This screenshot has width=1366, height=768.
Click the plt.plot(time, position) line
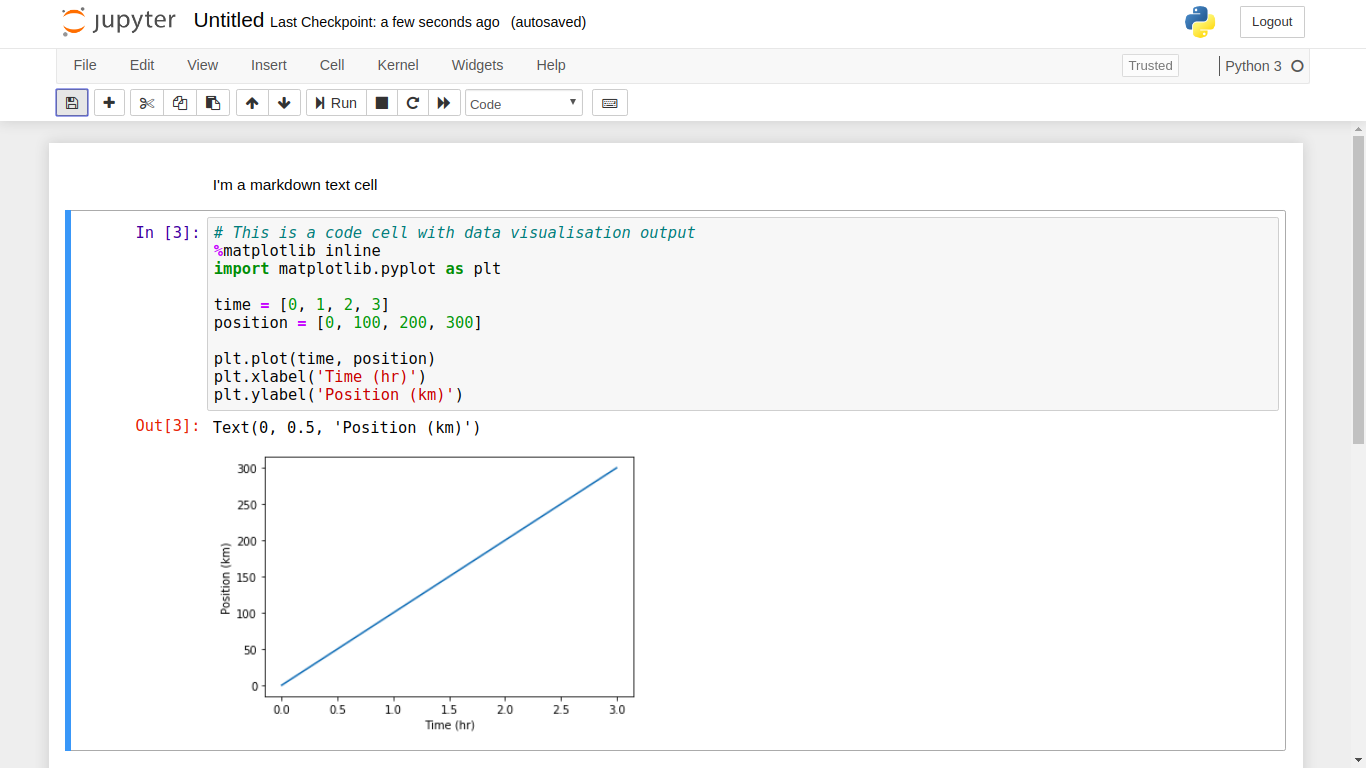point(325,359)
